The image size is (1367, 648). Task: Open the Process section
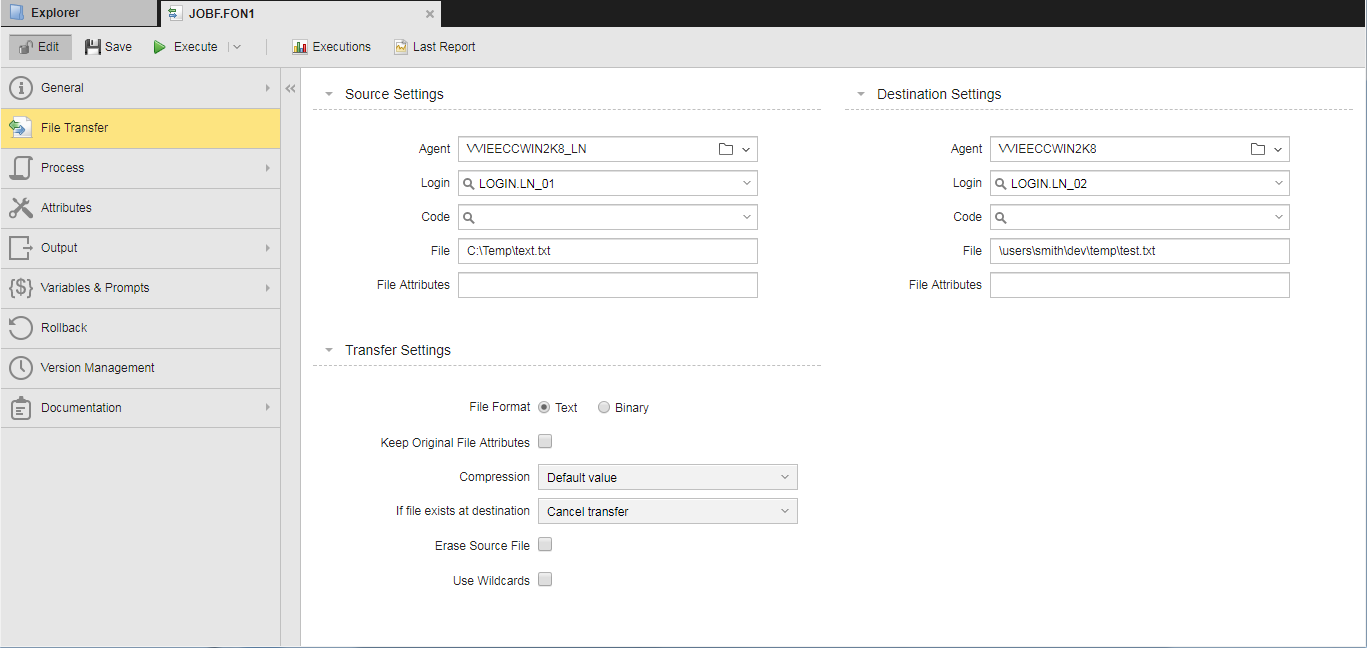pyautogui.click(x=140, y=168)
